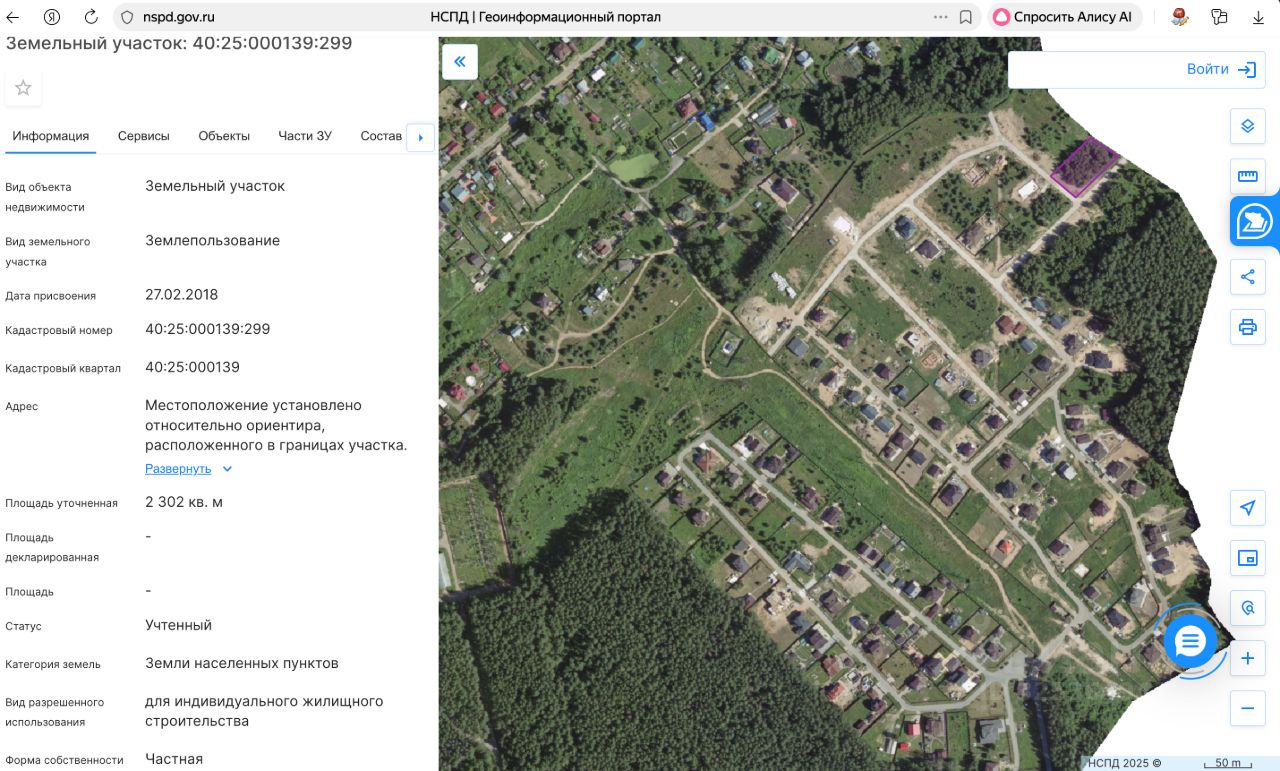Click the Войти login button
1280x771 pixels.
1220,69
